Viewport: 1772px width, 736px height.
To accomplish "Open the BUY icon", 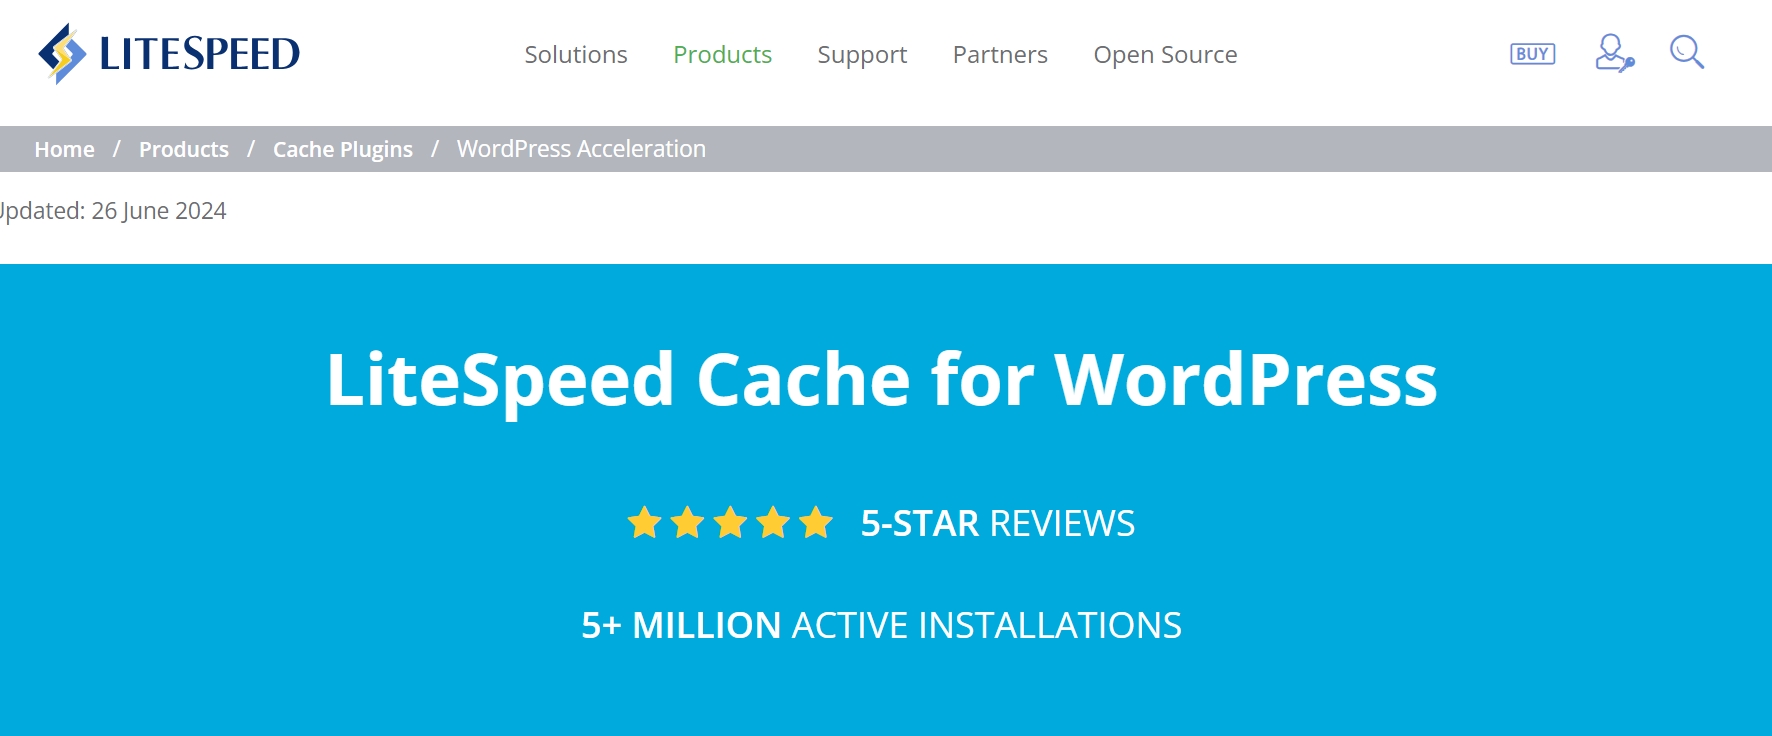I will [x=1532, y=54].
